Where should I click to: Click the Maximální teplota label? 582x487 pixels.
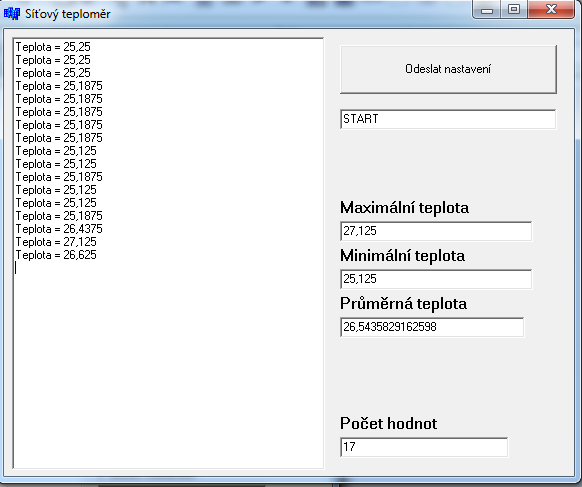pos(404,207)
